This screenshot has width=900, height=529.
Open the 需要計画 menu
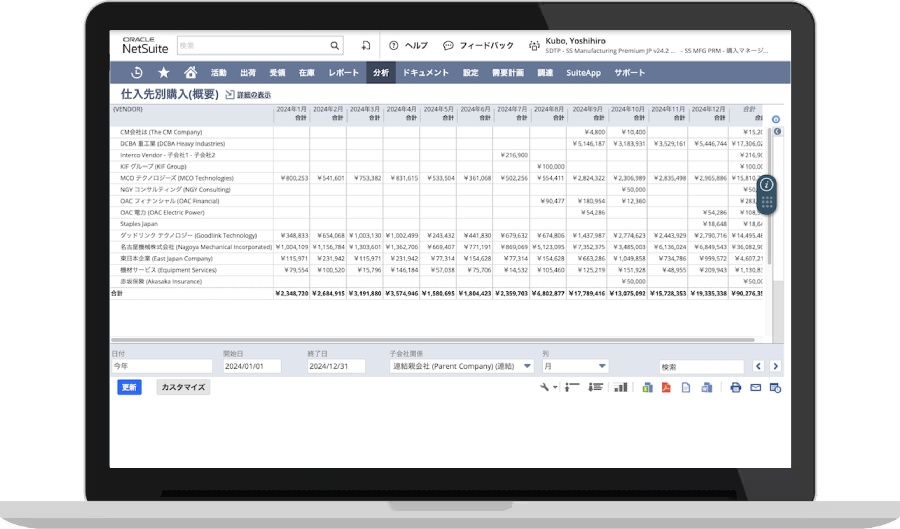click(508, 73)
